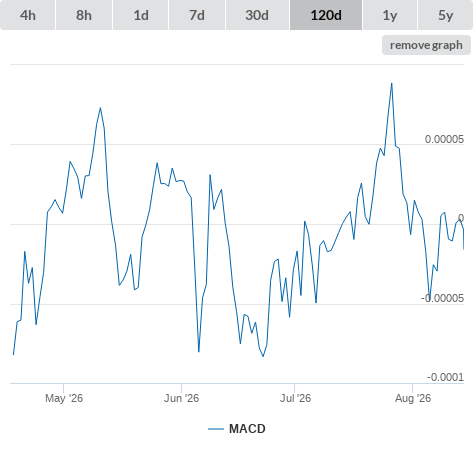Click the -0.0001 y-axis label
The image size is (474, 455).
pyautogui.click(x=445, y=377)
